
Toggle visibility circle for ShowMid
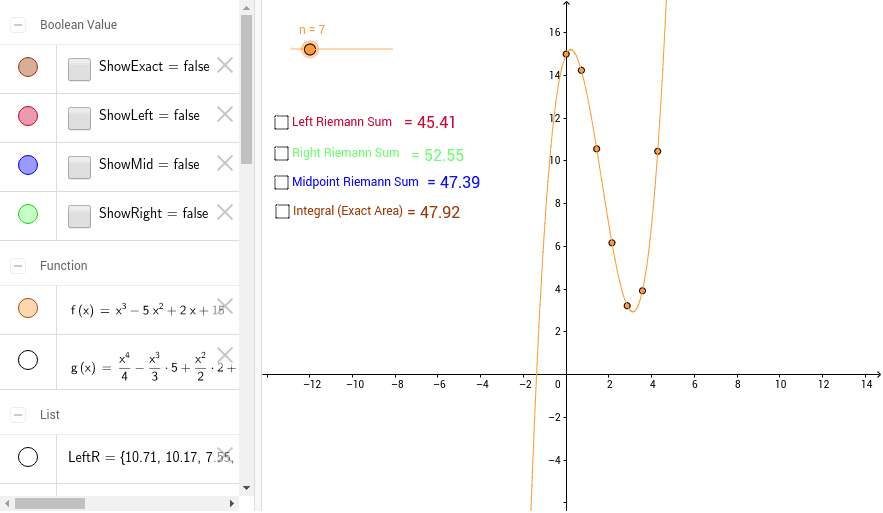(28, 165)
